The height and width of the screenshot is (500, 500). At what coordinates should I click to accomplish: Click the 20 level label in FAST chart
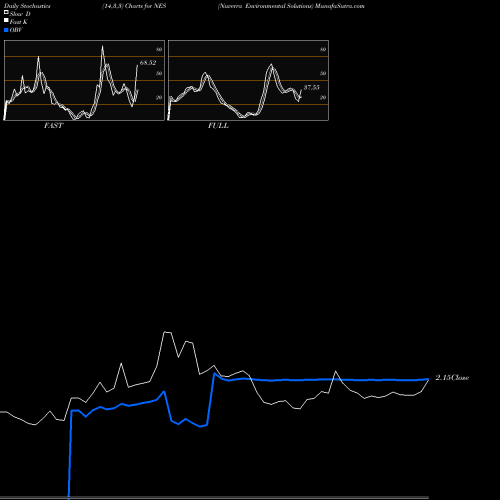pyautogui.click(x=159, y=97)
